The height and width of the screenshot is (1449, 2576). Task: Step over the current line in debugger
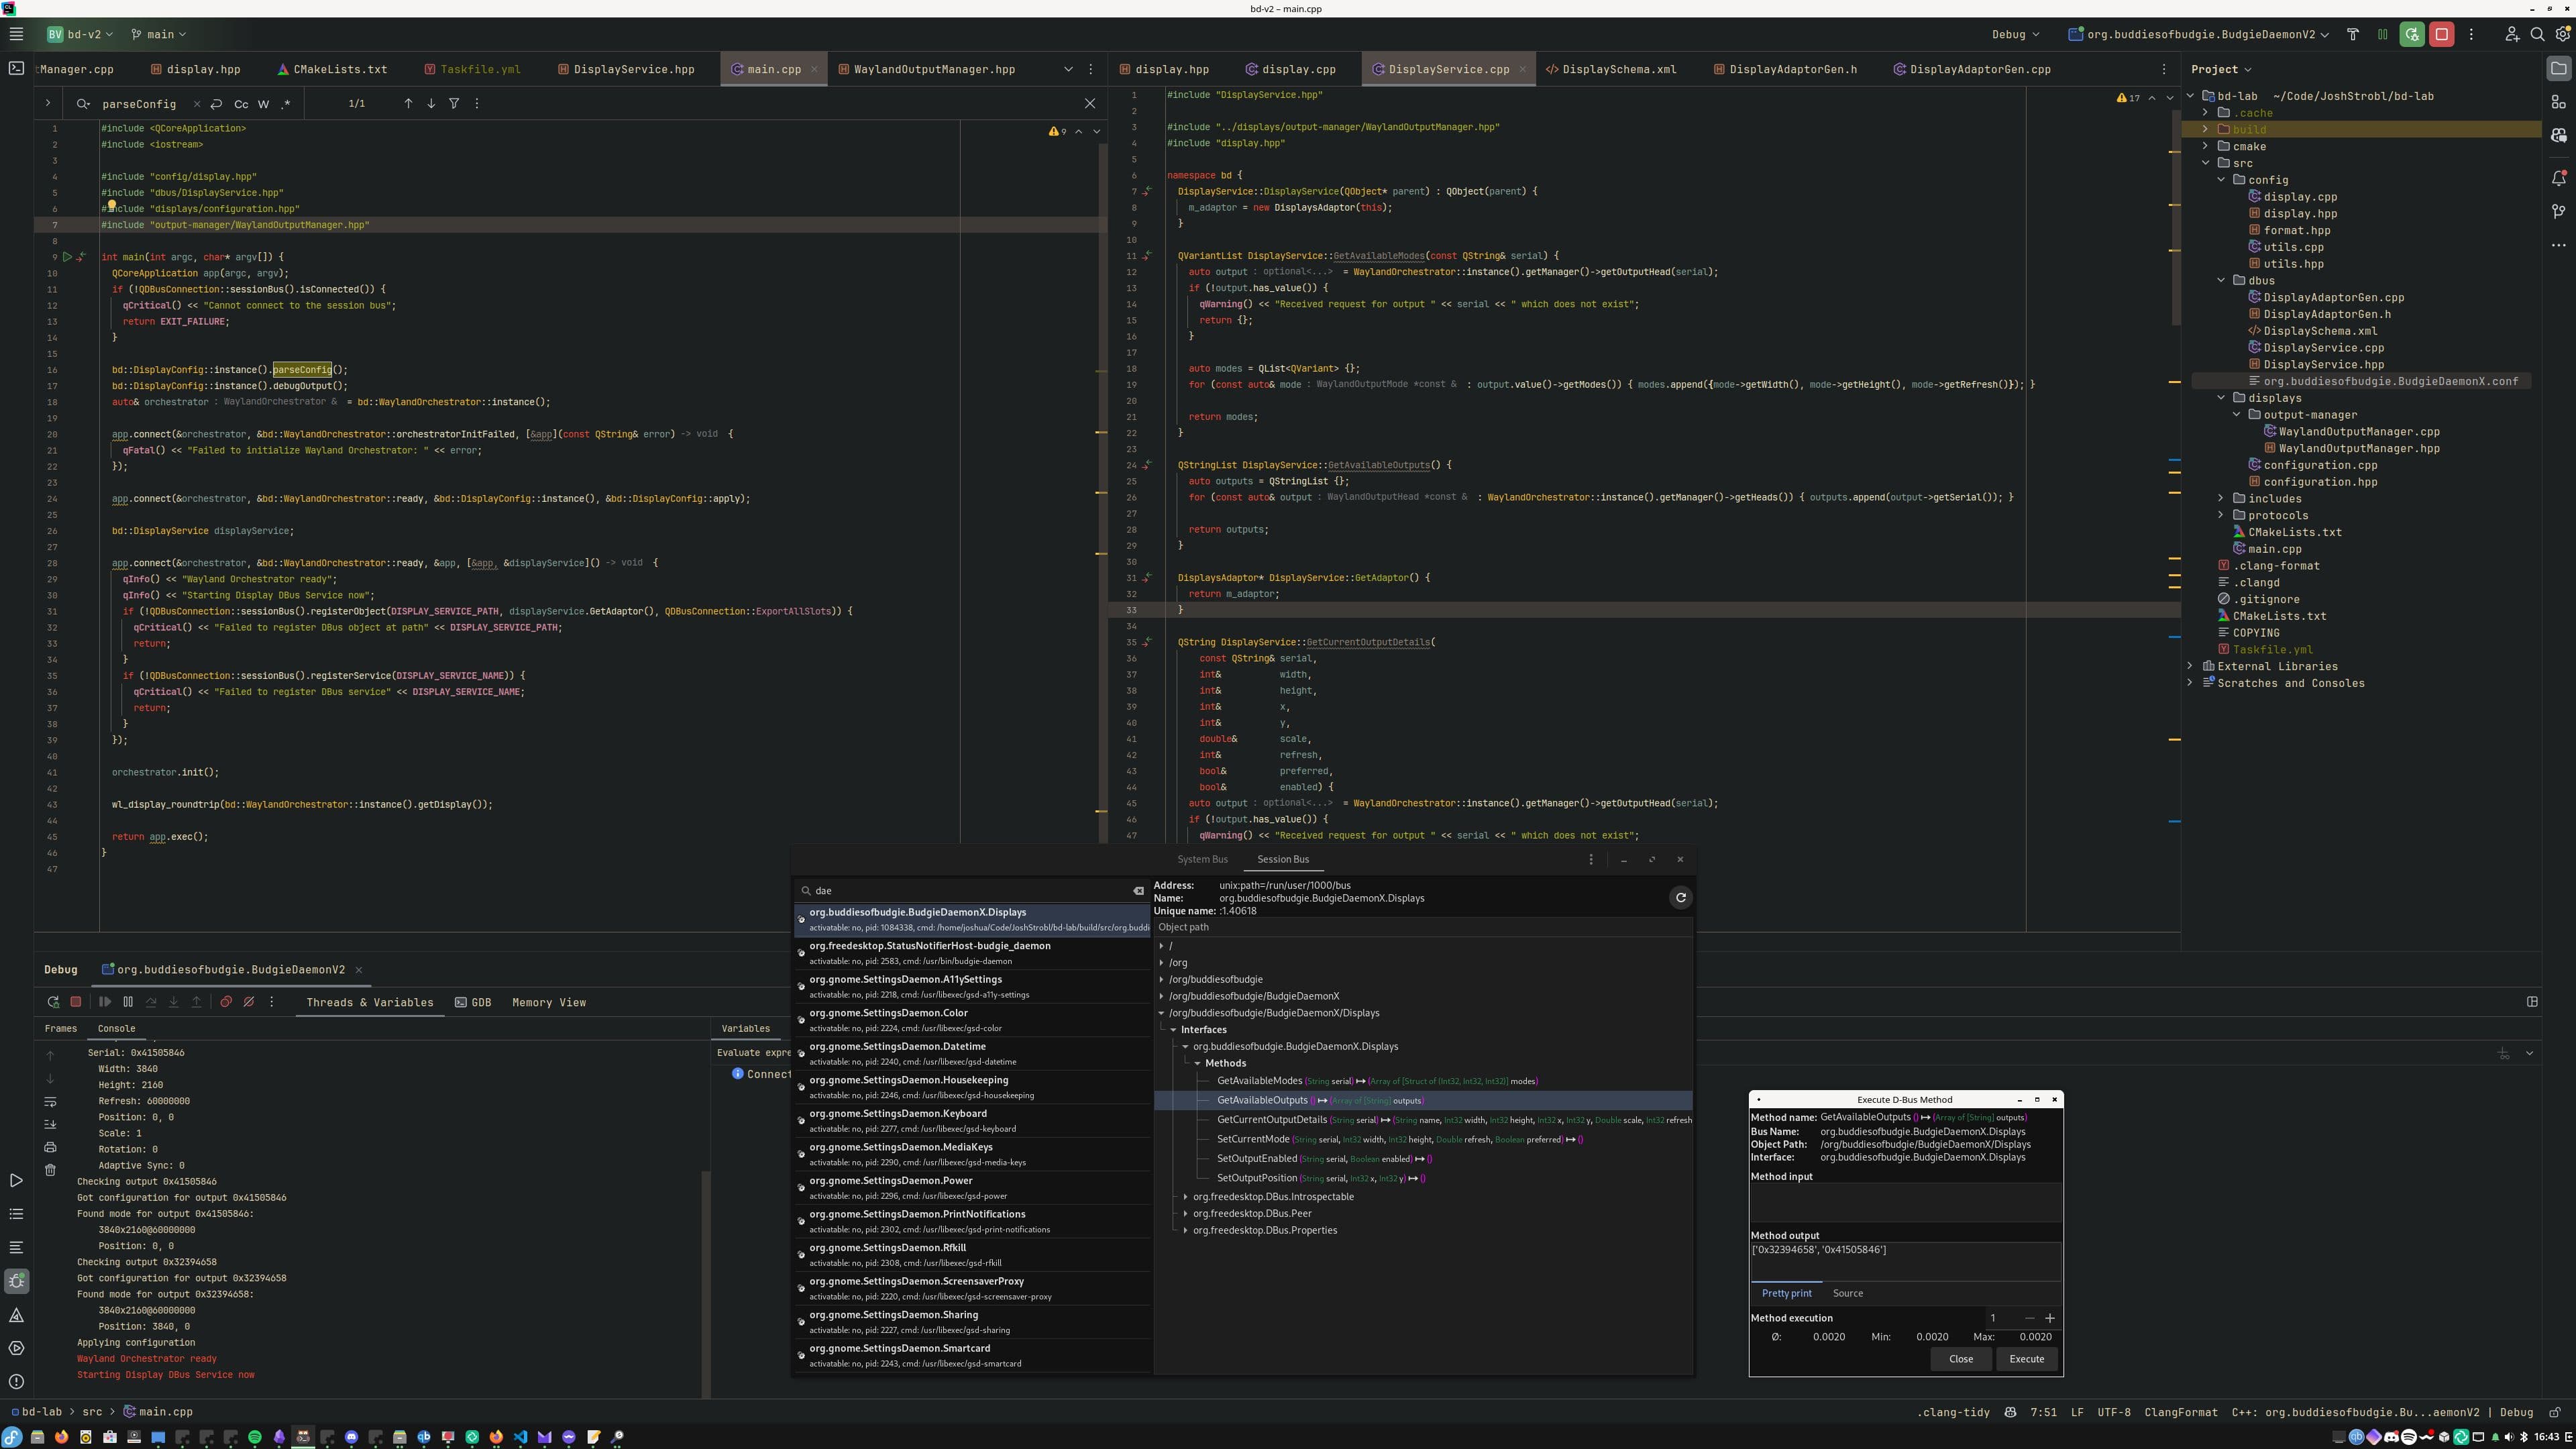[x=151, y=1001]
